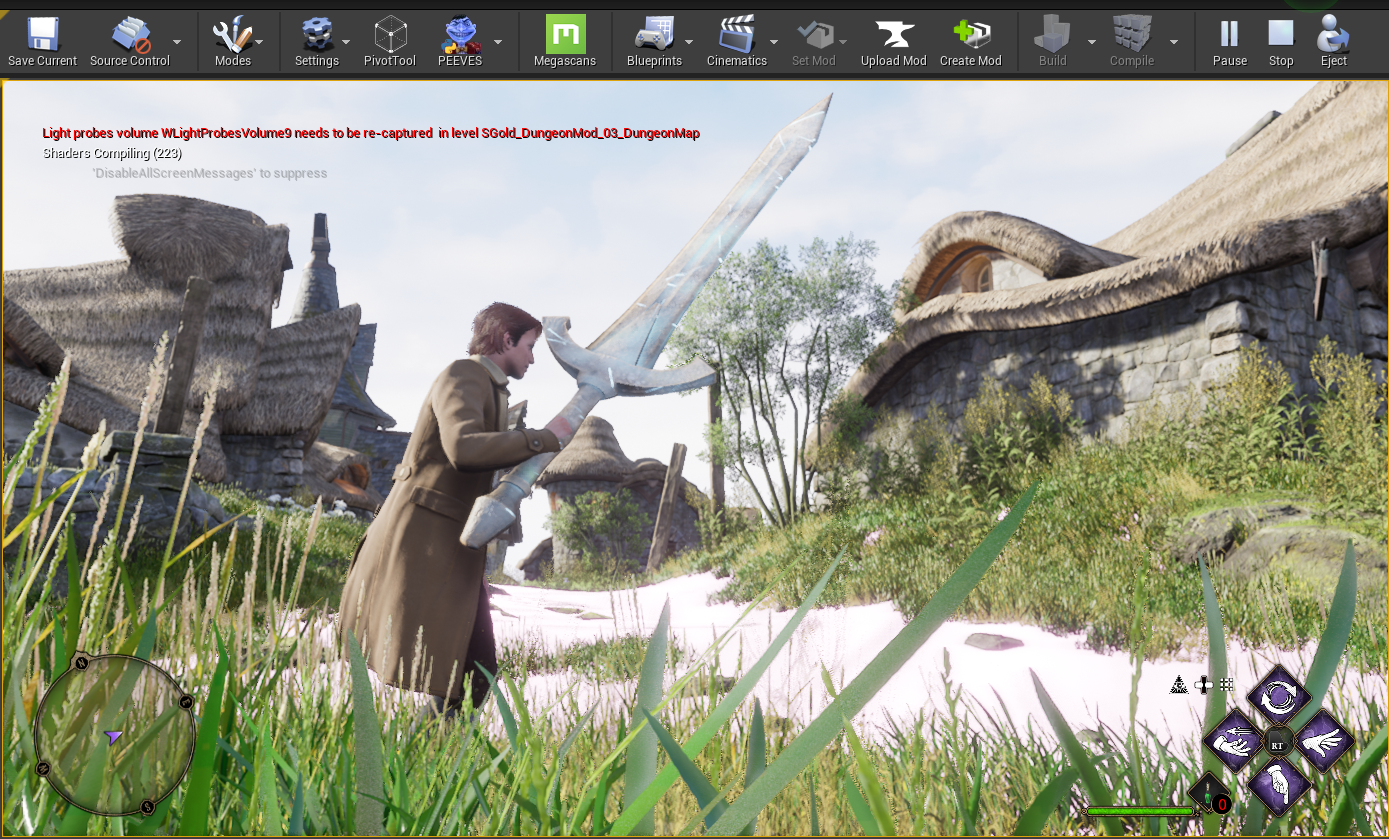Viewport: 1389px width, 839px height.
Task: Open the Settings gear icon
Action: [317, 35]
